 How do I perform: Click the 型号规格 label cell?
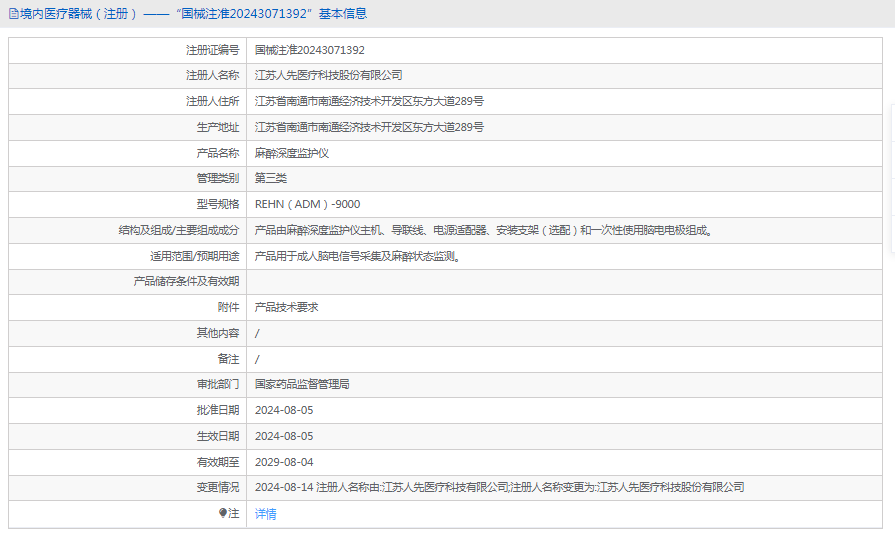point(127,204)
